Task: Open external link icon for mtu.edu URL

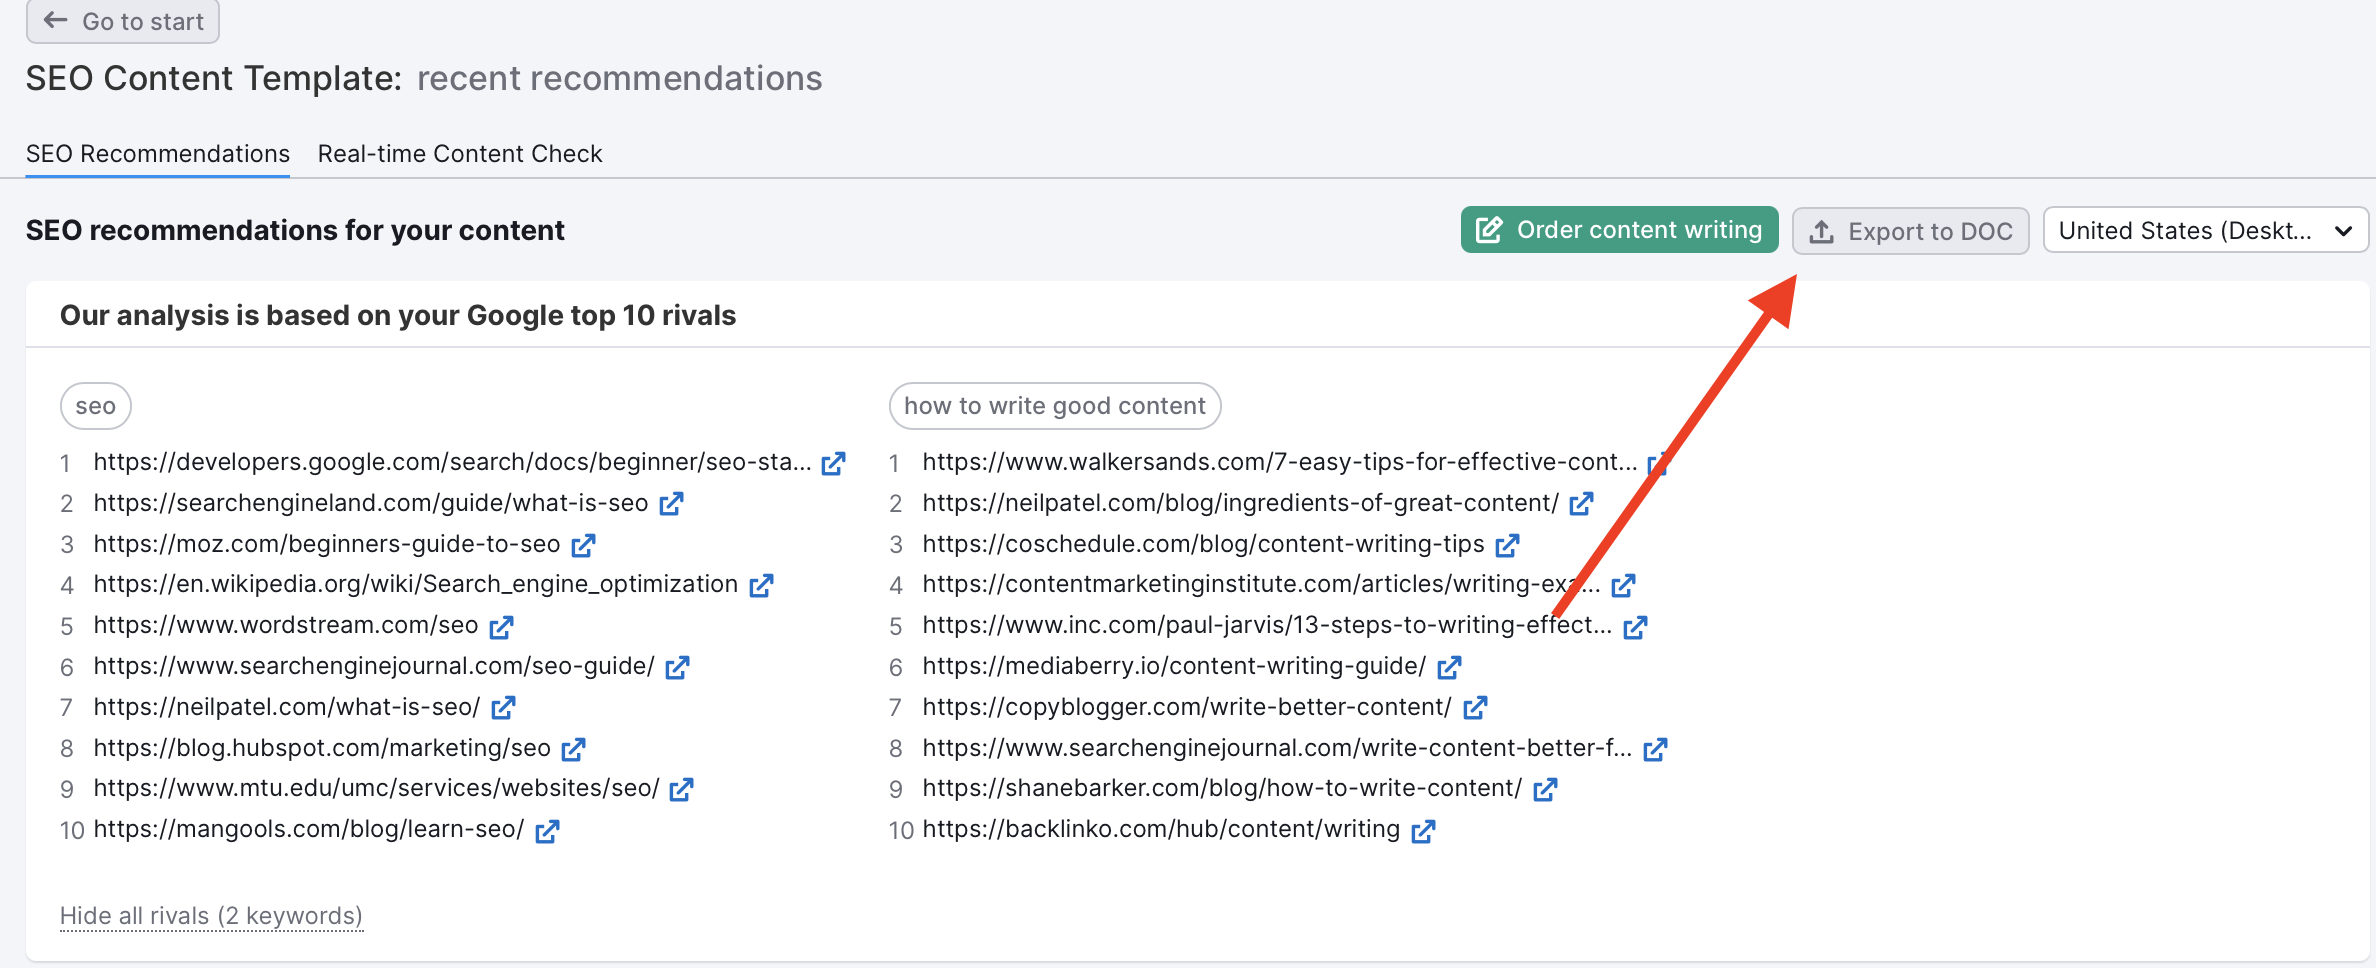Action: pyautogui.click(x=681, y=789)
